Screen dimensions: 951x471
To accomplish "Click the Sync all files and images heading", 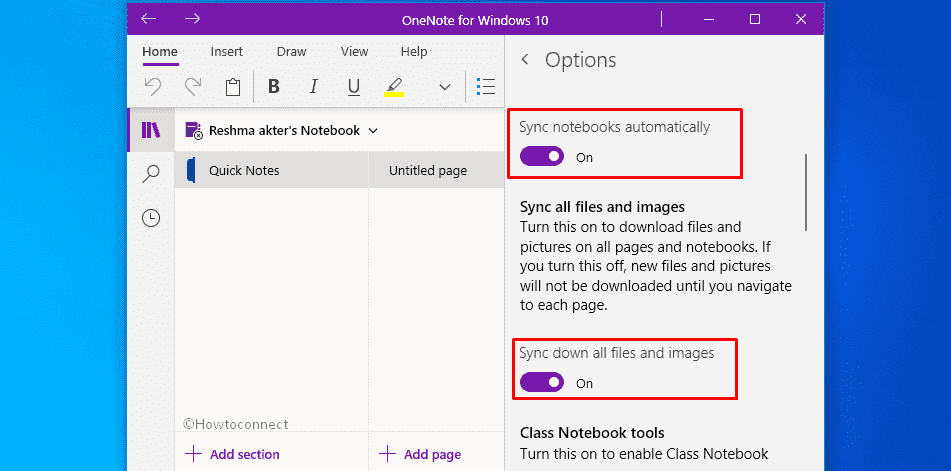I will tap(602, 207).
